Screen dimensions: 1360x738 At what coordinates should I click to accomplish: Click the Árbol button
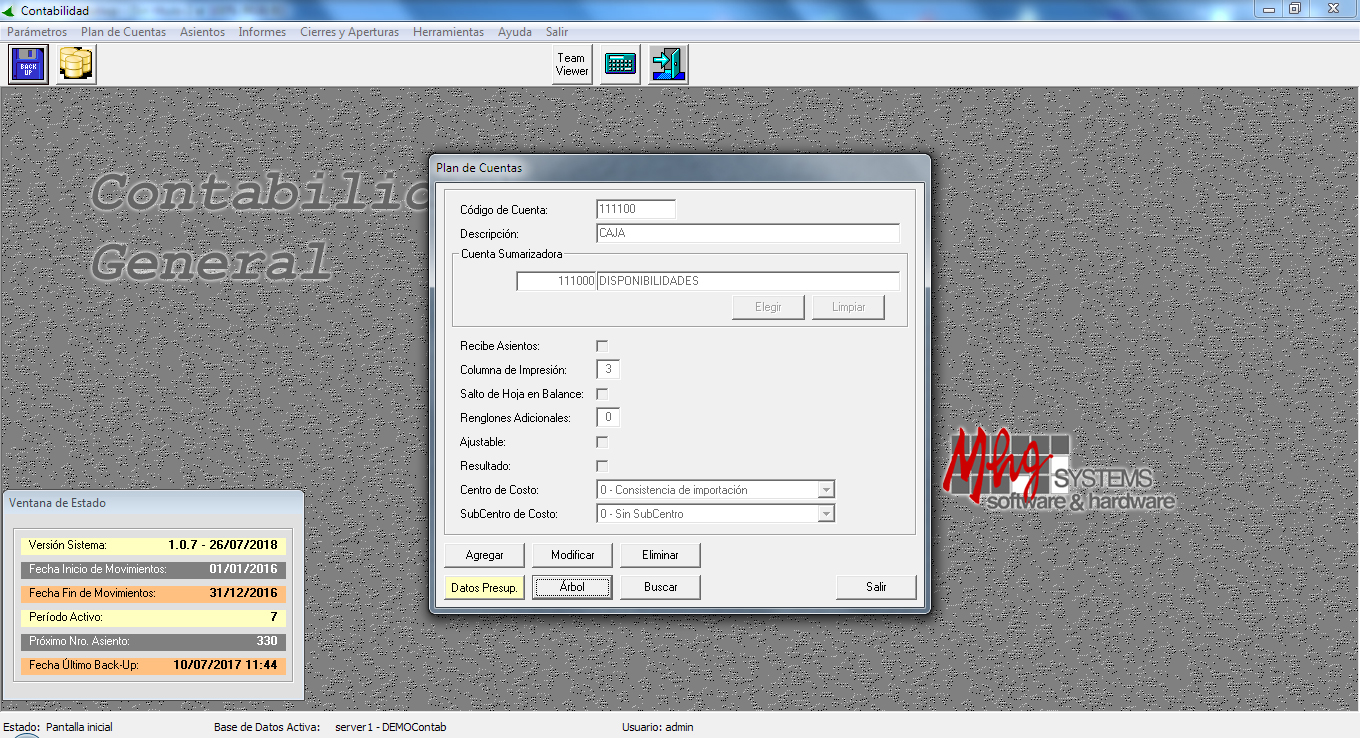(572, 587)
